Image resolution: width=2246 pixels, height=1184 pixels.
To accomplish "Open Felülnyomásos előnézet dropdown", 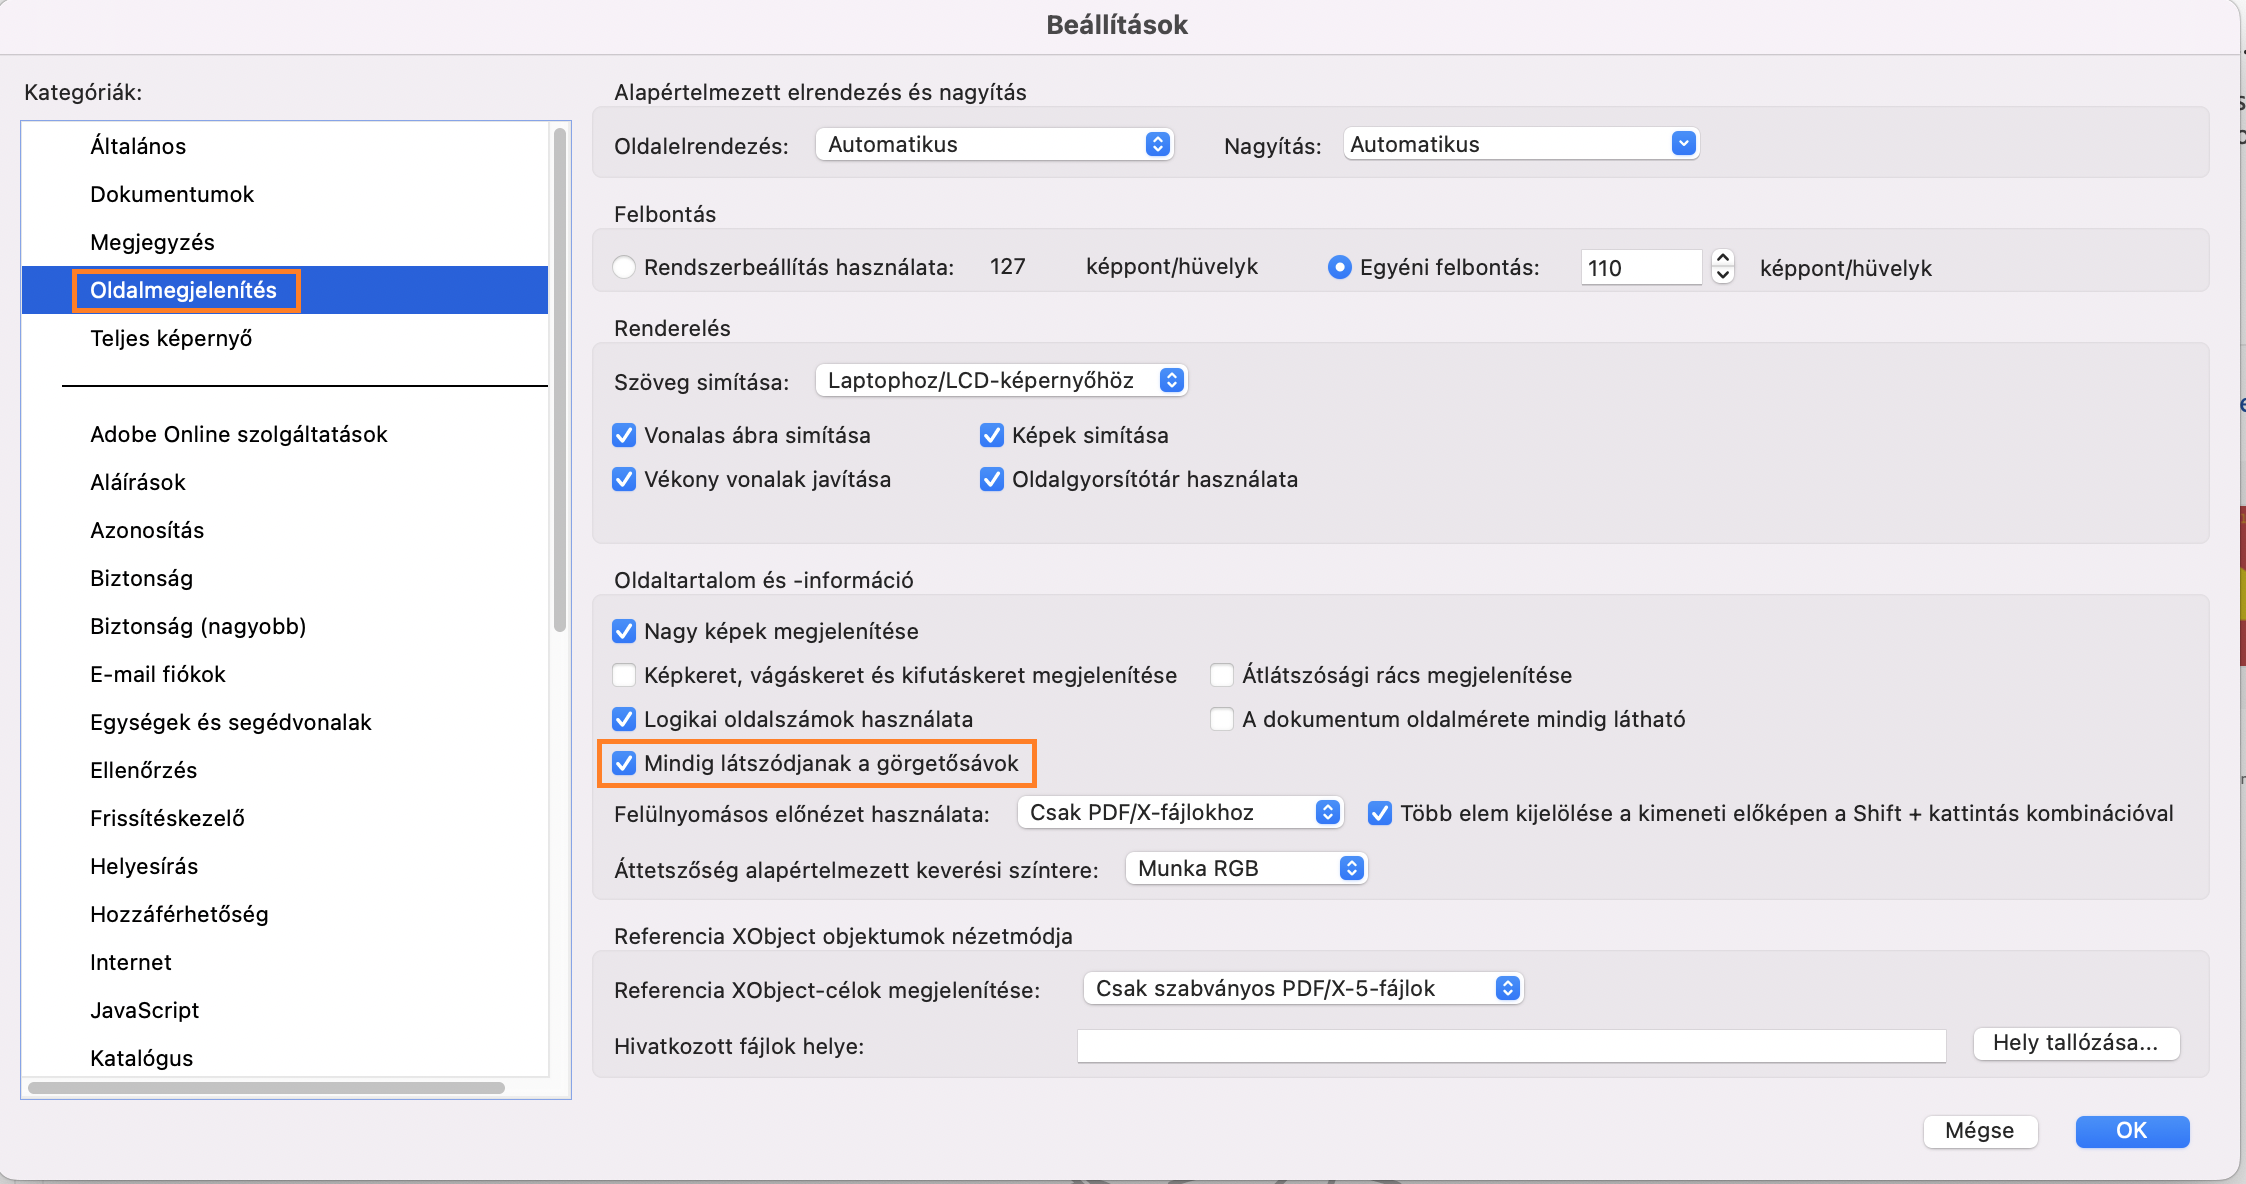I will tap(1180, 813).
